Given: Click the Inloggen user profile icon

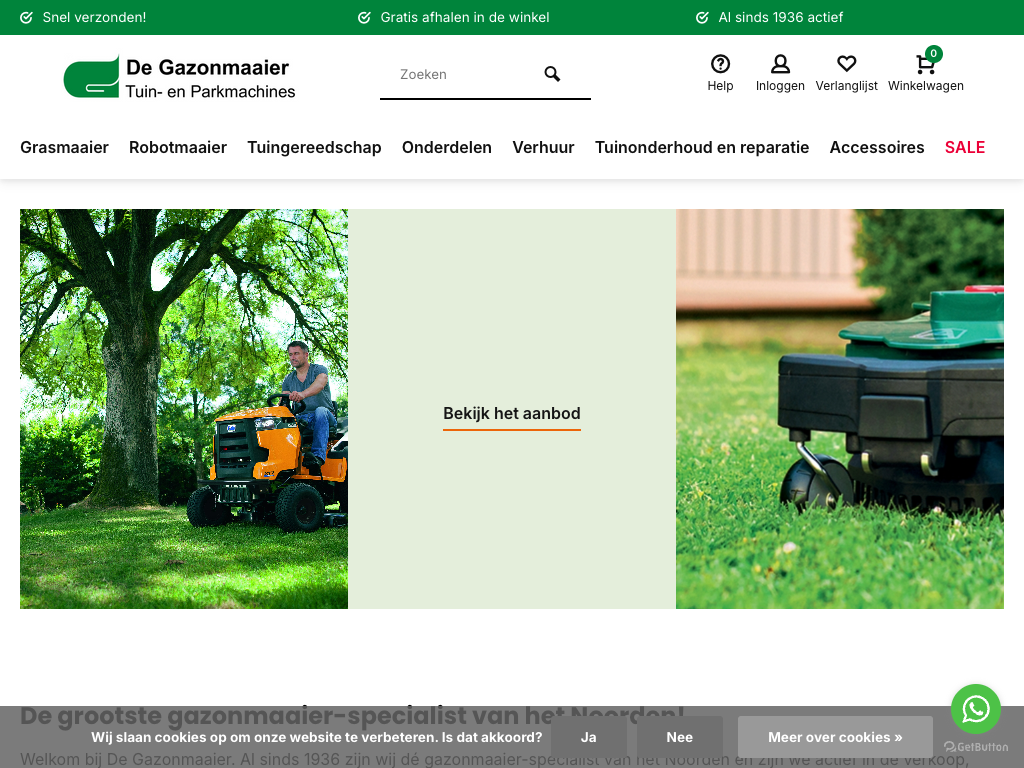Looking at the screenshot, I should coord(780,65).
